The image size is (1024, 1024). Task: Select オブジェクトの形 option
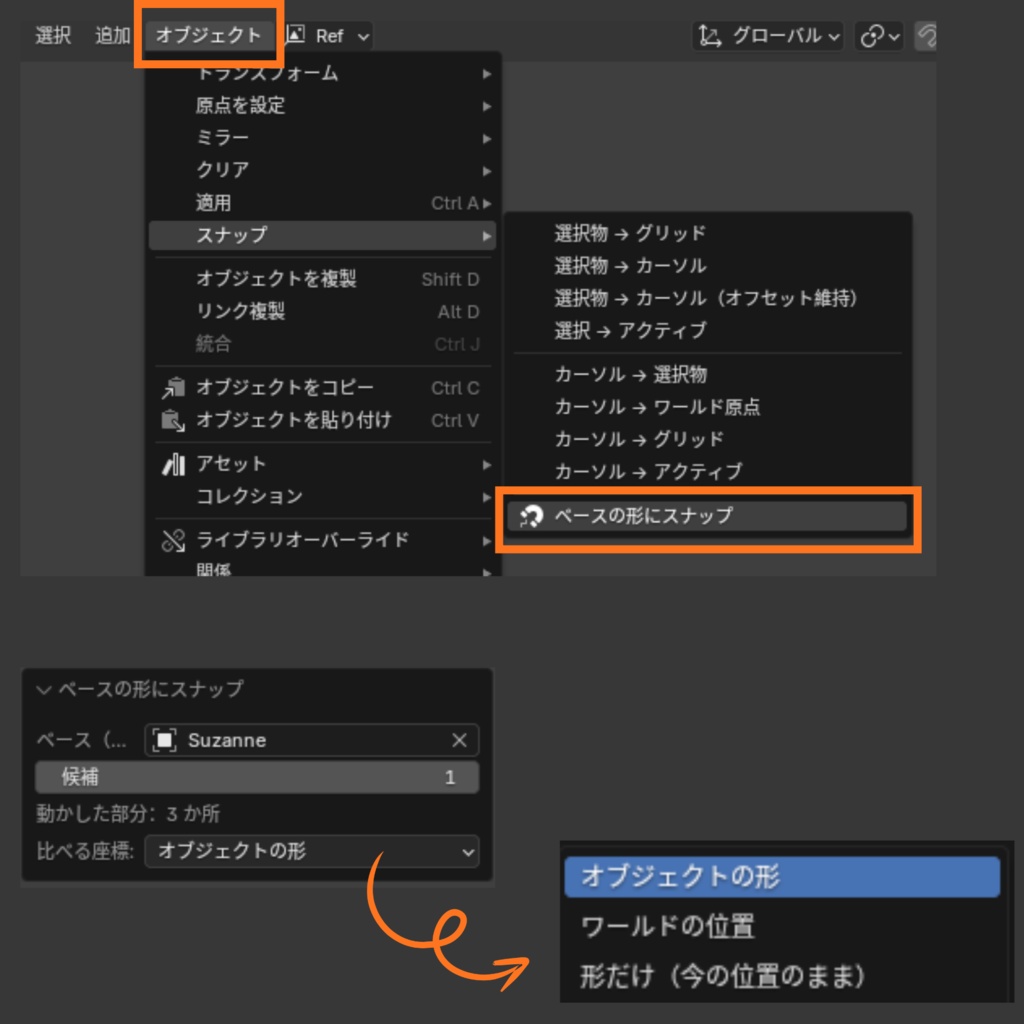(x=782, y=876)
